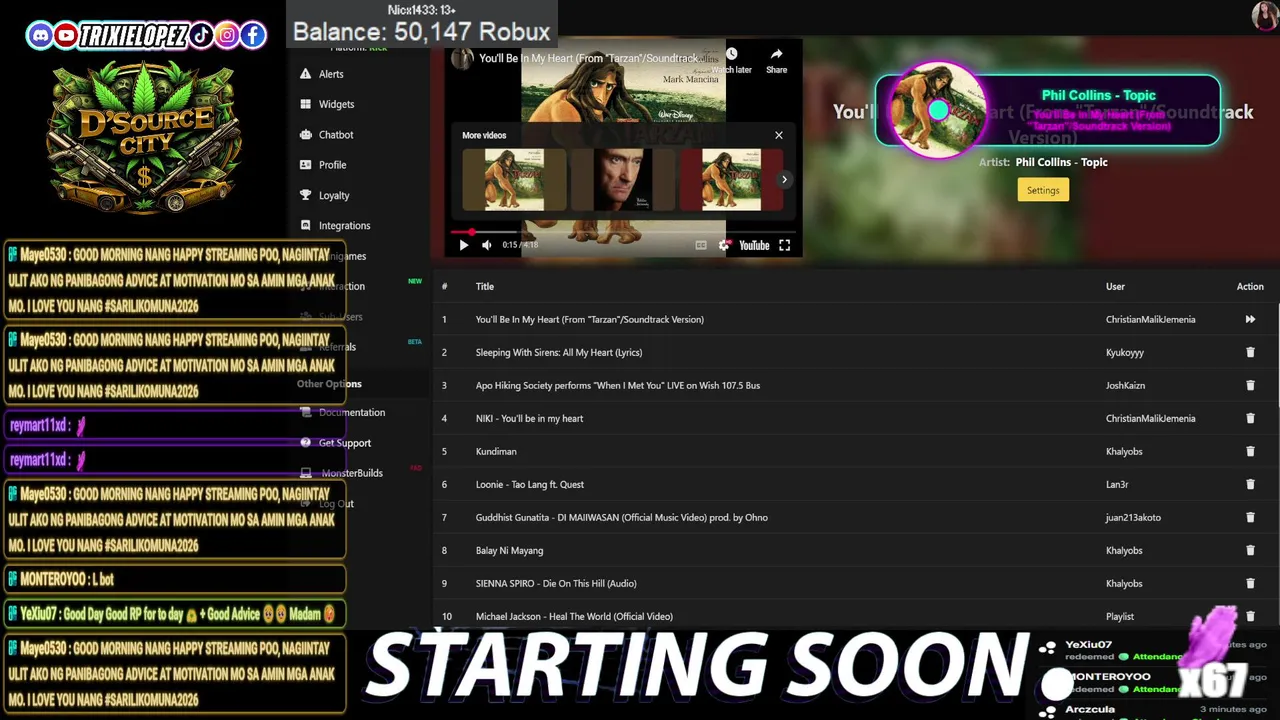Image resolution: width=1280 pixels, height=720 pixels.
Task: Click user ChristianMalikJemenia in row 1
Action: click(1150, 319)
